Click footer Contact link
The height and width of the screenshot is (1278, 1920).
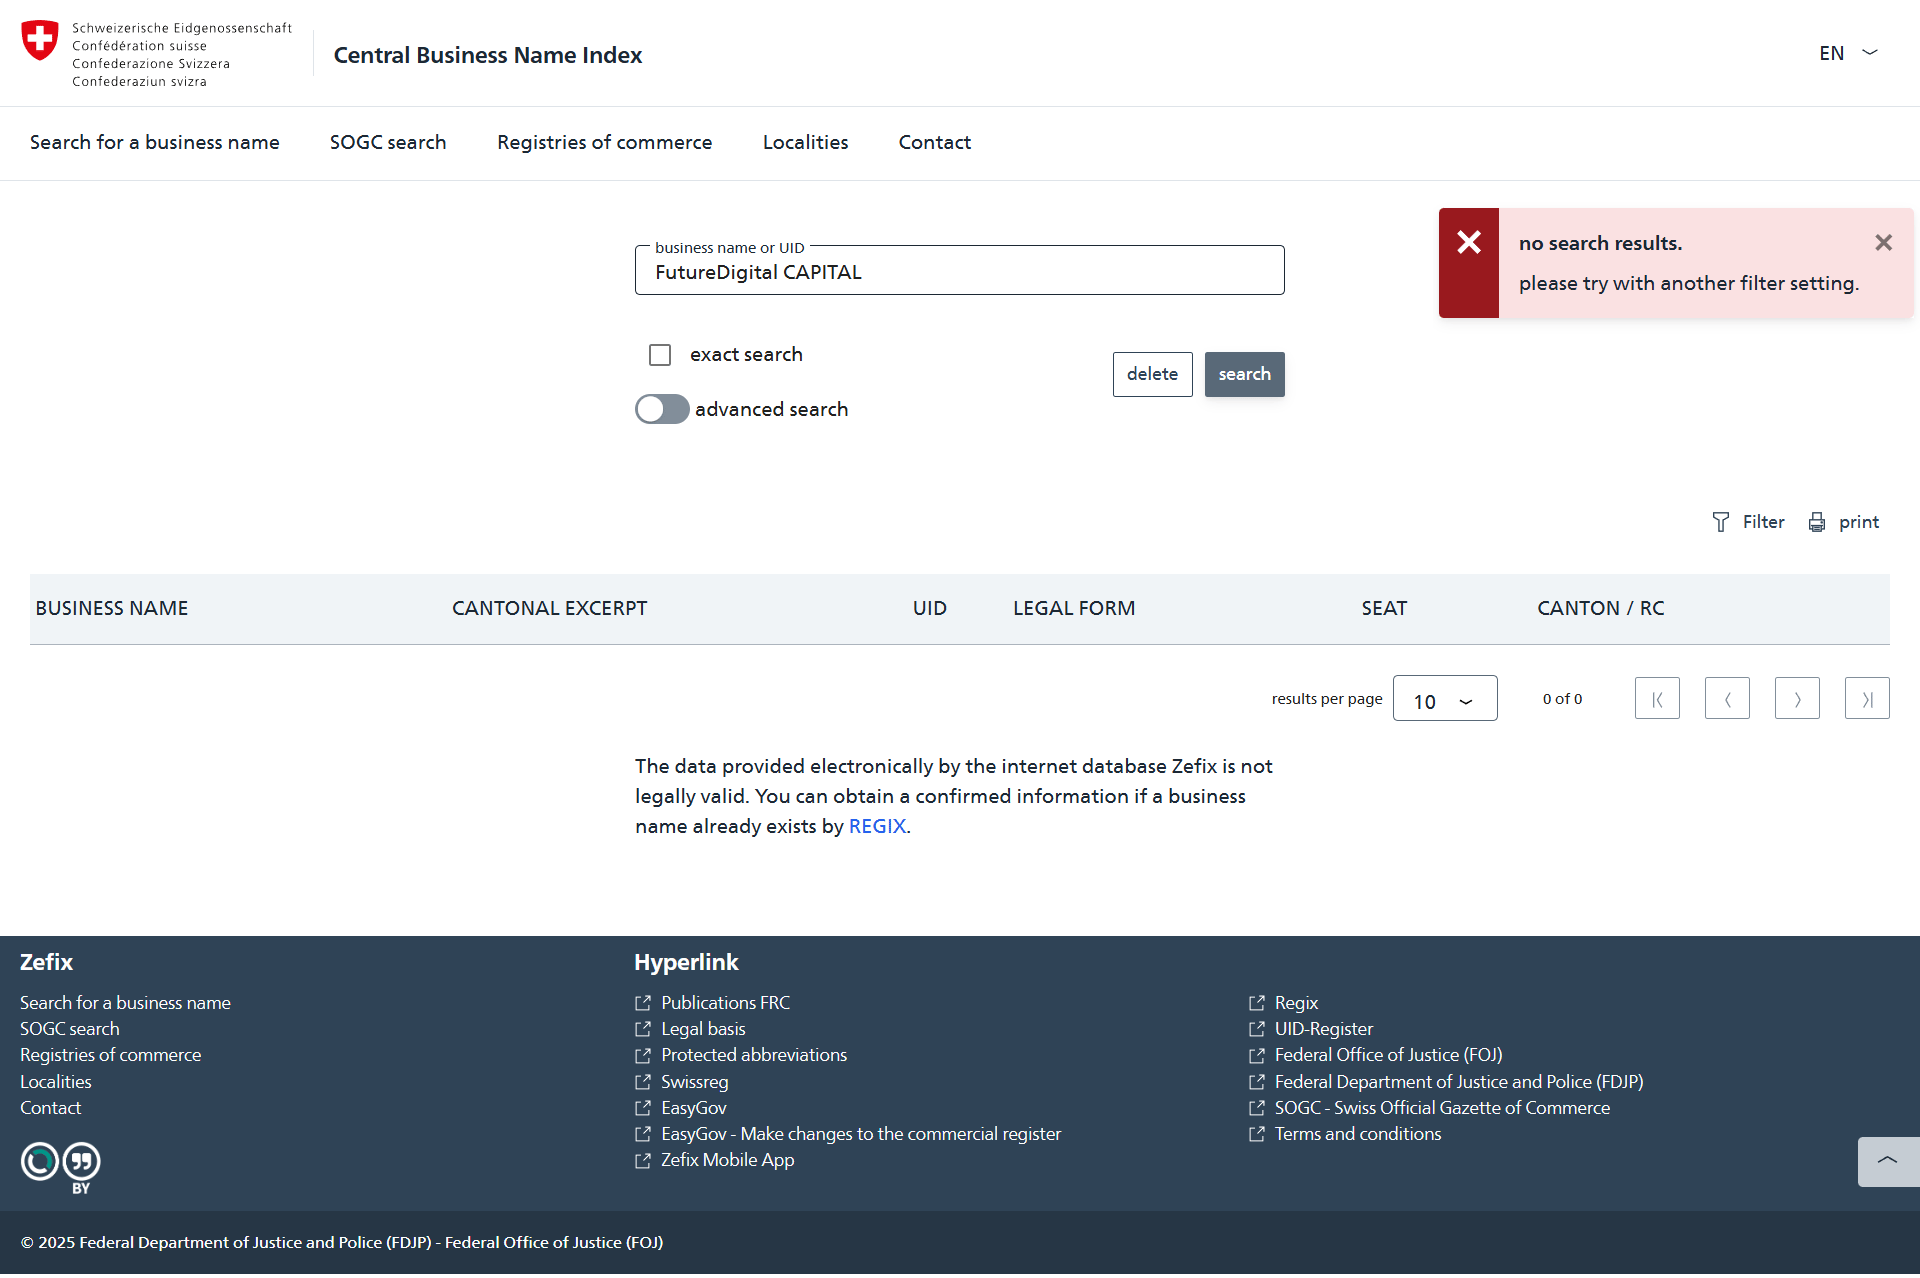(51, 1108)
